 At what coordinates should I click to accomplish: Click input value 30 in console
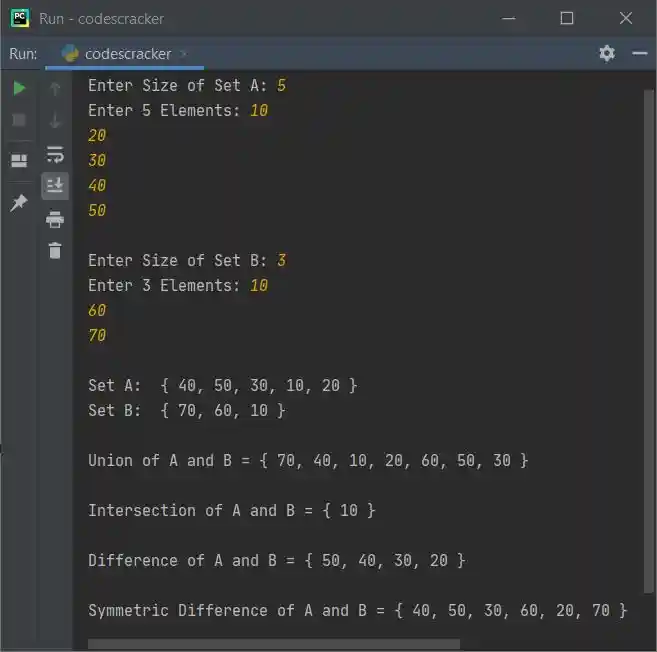pyautogui.click(x=97, y=160)
